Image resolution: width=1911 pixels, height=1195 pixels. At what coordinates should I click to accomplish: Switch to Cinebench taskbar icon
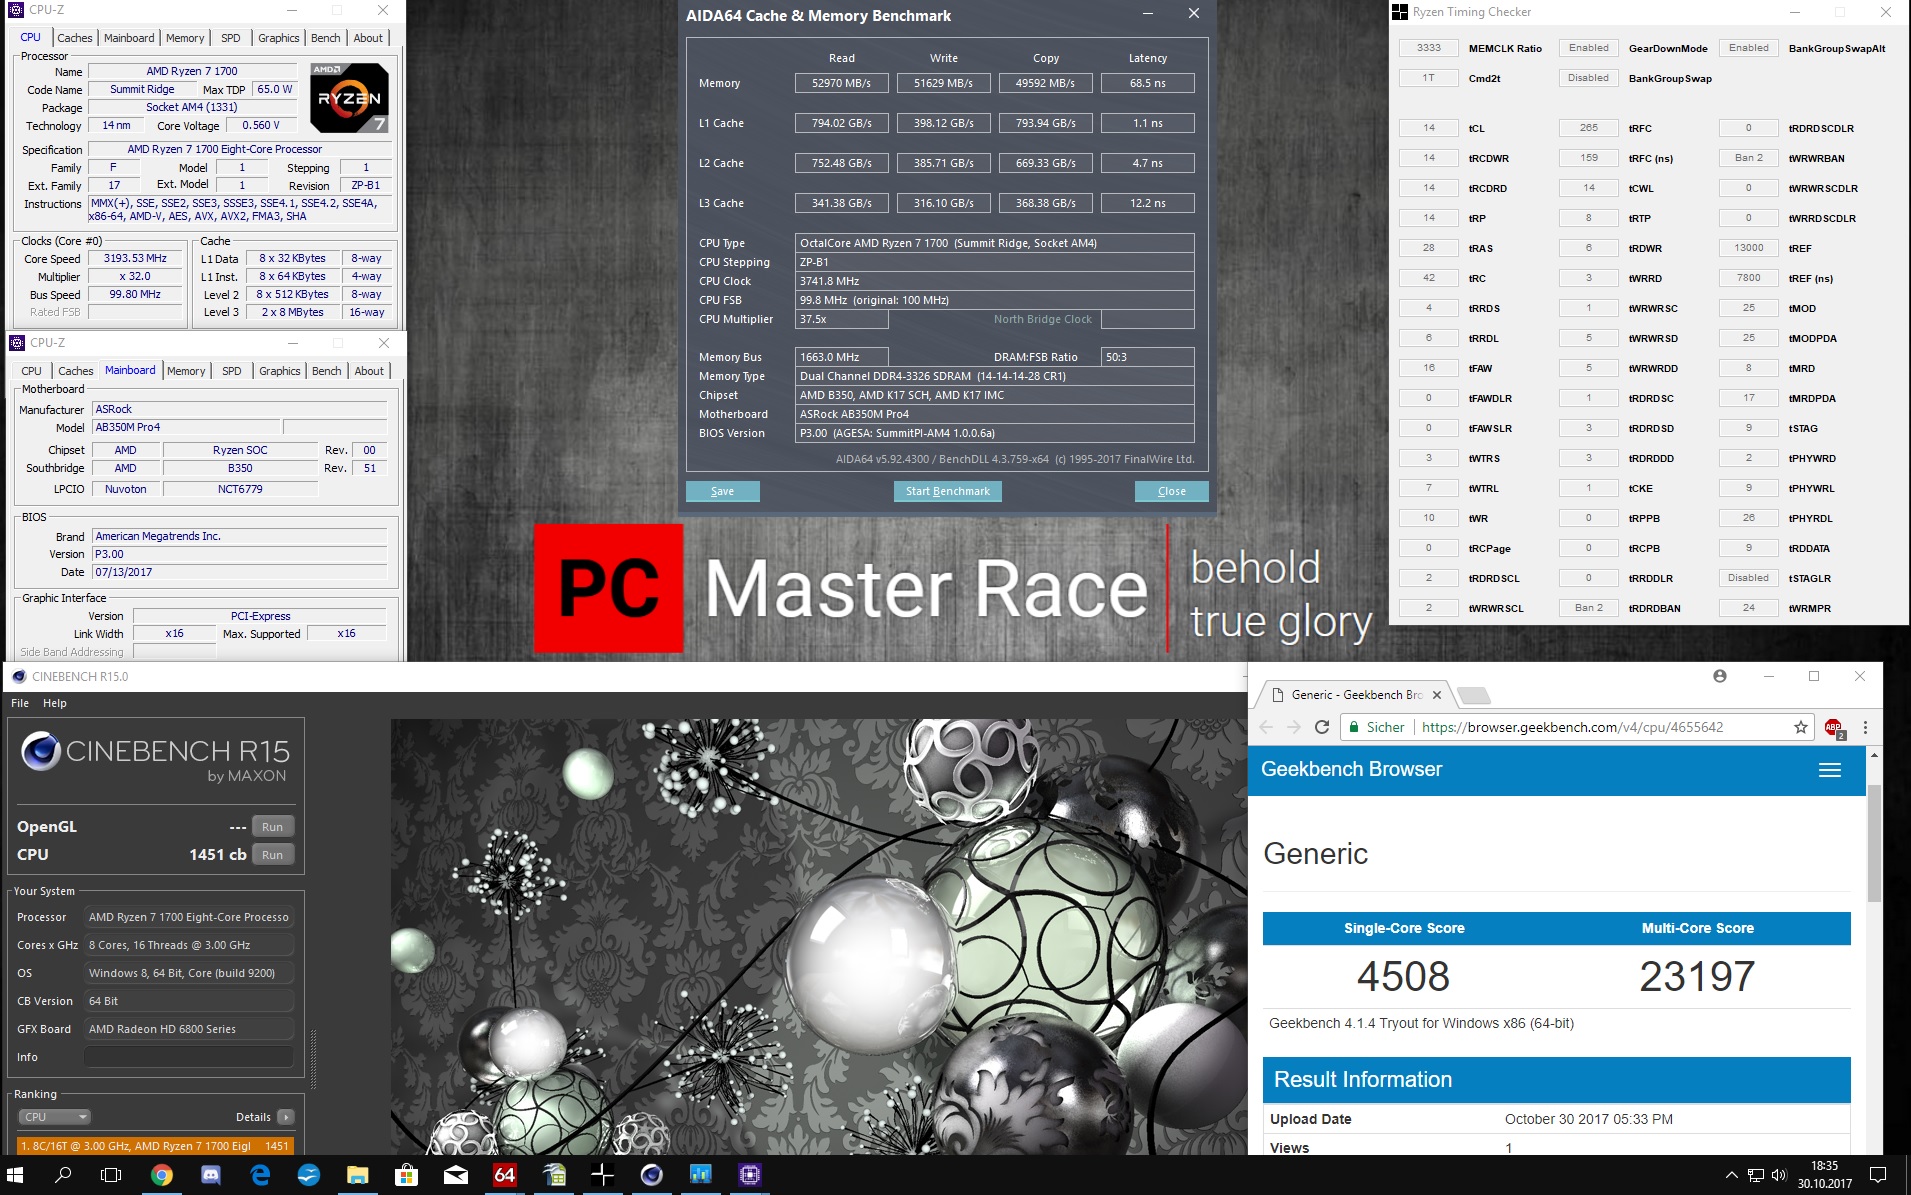[651, 1175]
